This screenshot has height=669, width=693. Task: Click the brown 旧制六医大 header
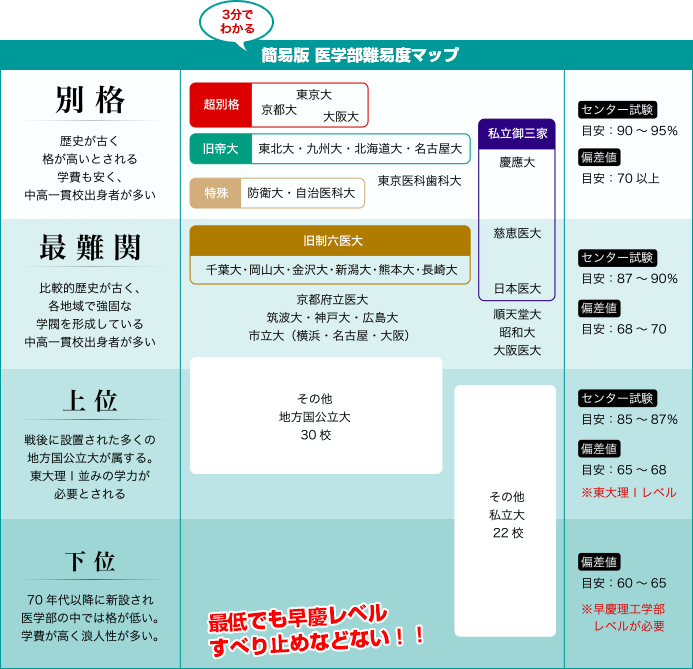click(330, 241)
